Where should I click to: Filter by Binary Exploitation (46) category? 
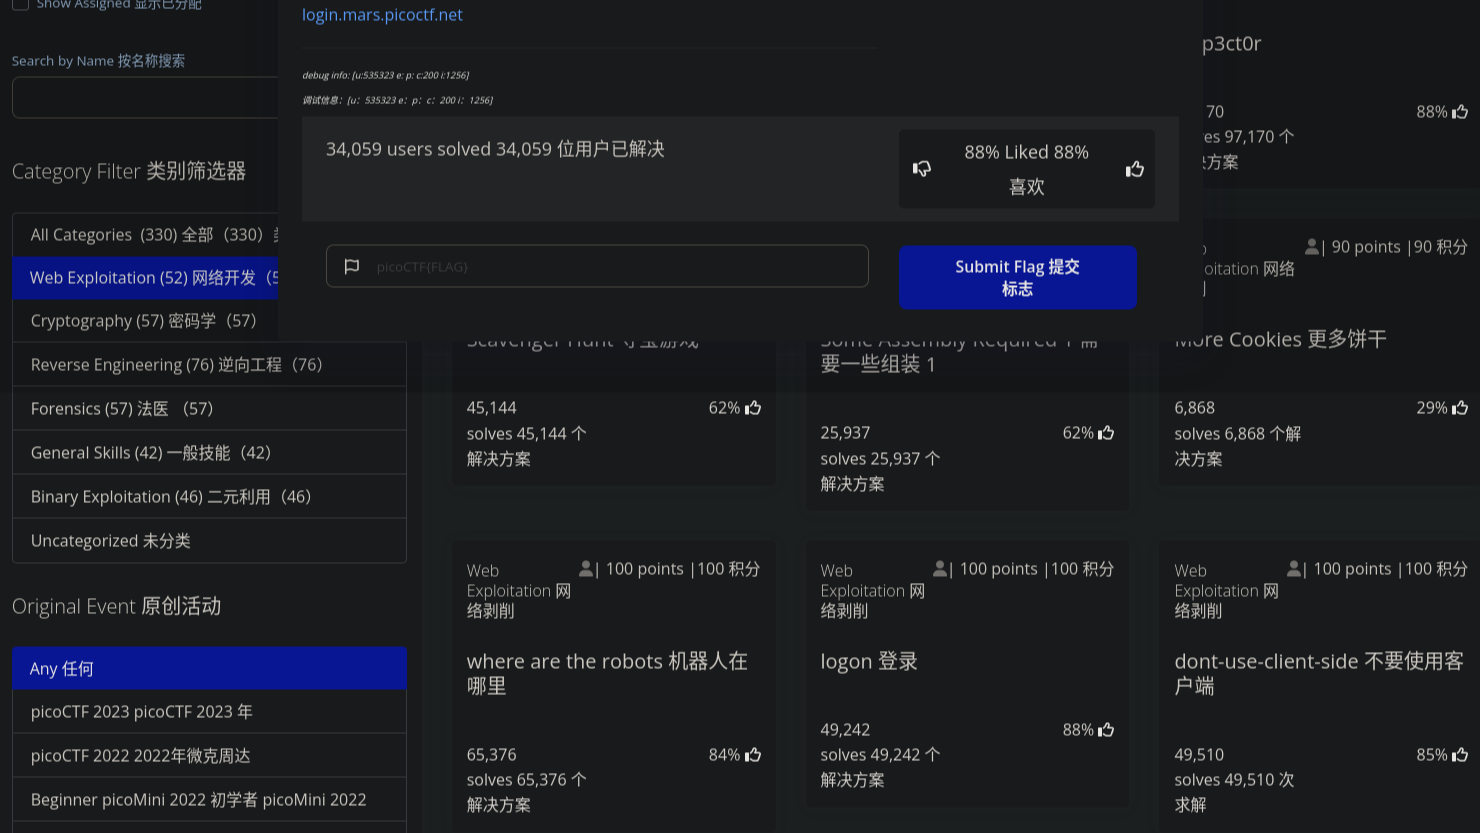209,496
